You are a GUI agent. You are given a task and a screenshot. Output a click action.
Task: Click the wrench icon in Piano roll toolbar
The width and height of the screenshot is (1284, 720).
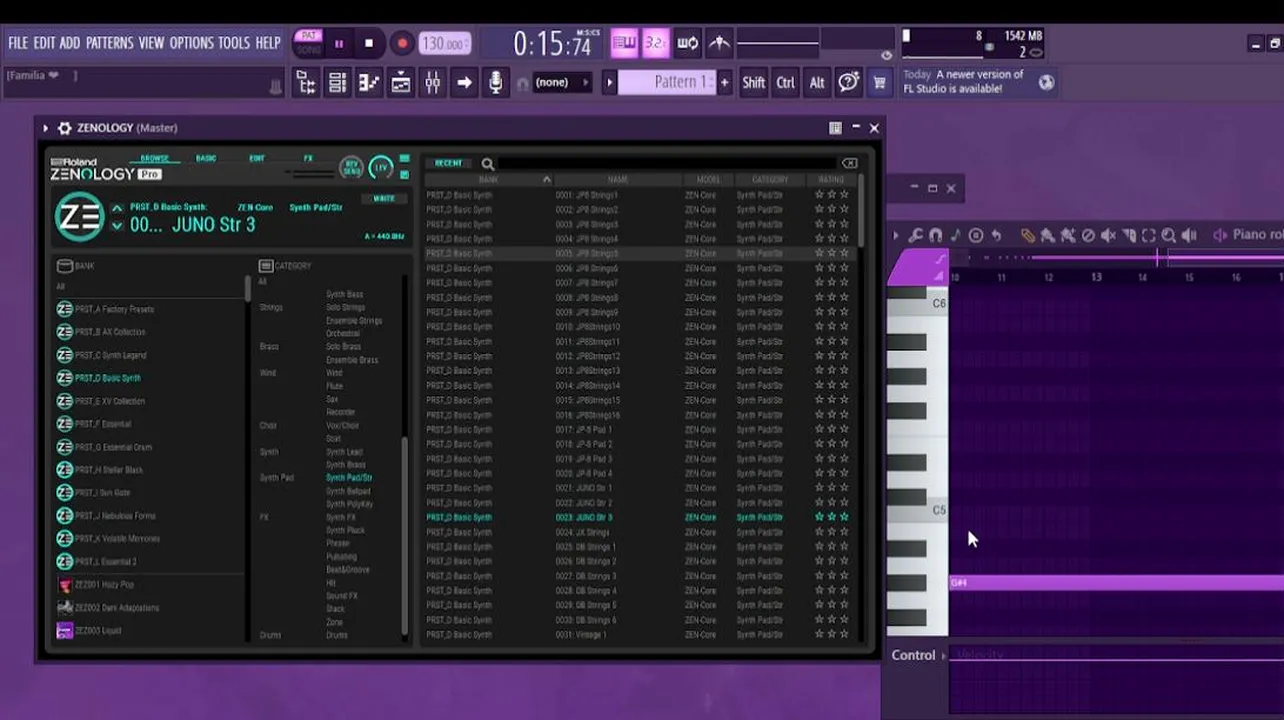point(916,235)
